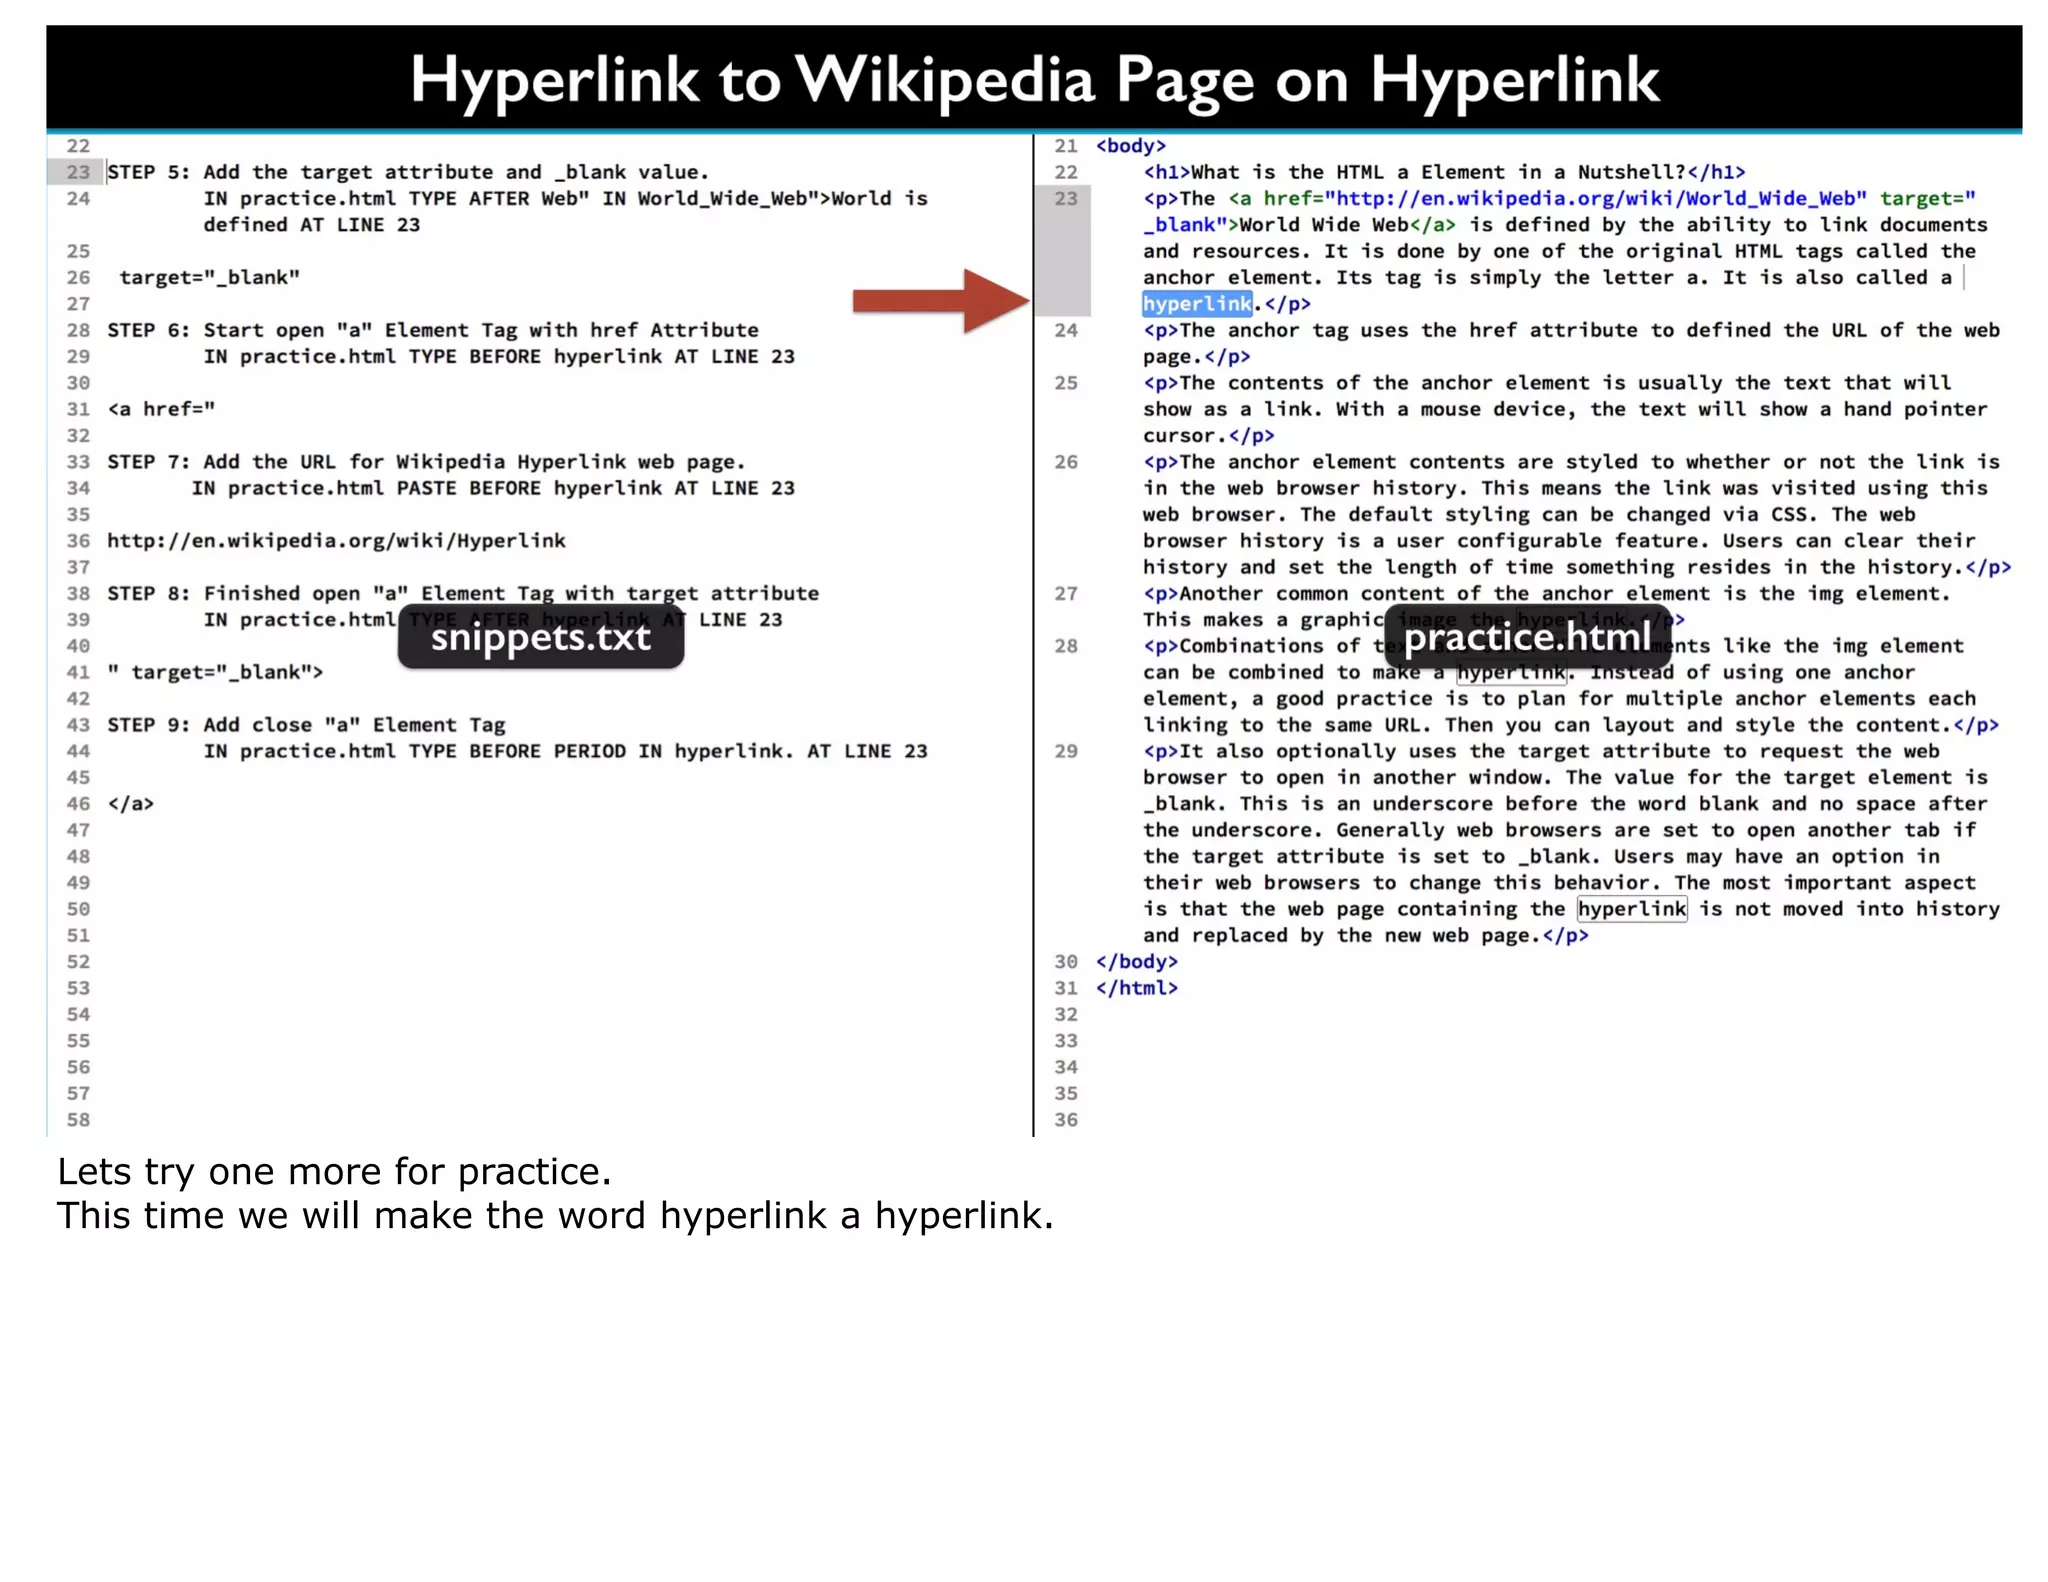
Task: Click line number 23 in snippets.txt gutter
Action: tap(78, 172)
